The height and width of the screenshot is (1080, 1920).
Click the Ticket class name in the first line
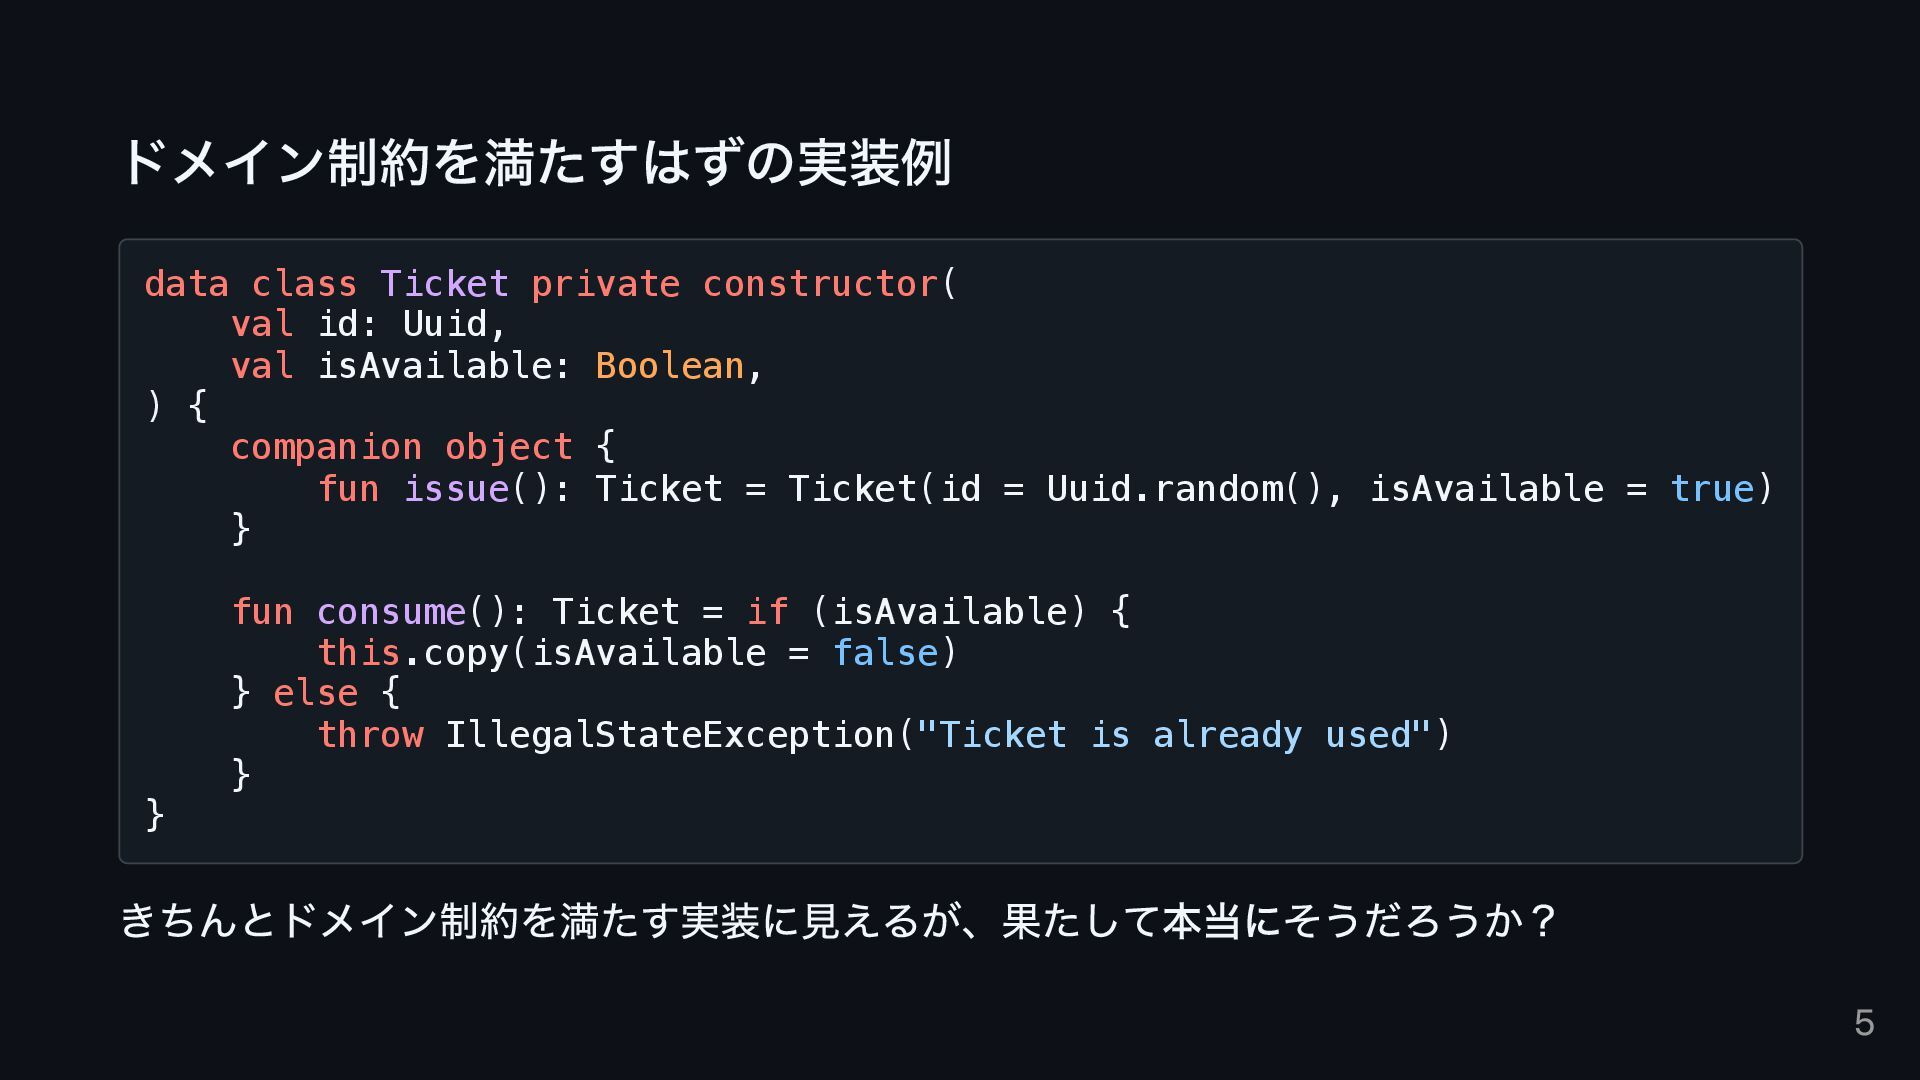click(x=444, y=284)
